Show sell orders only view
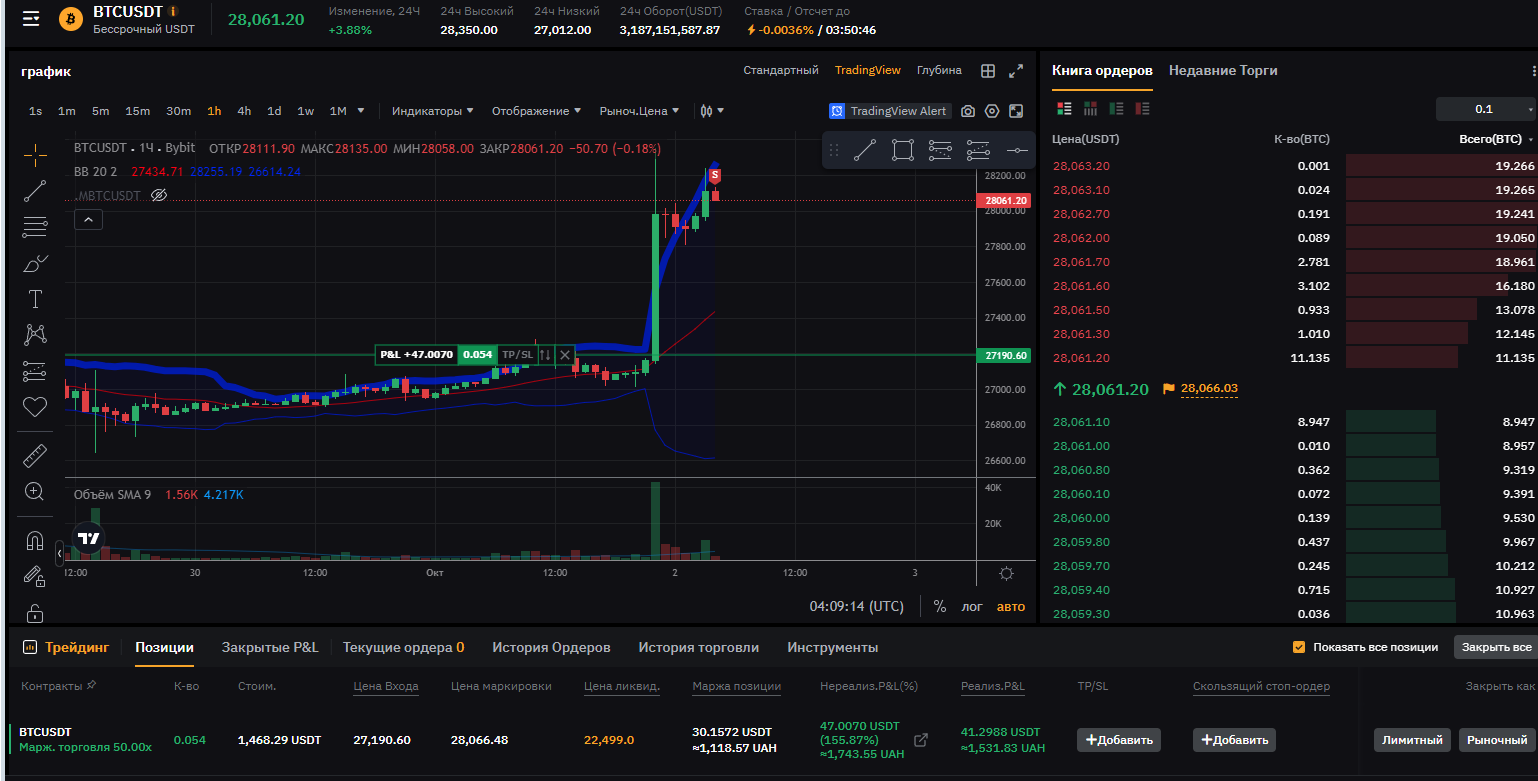 point(1143,108)
